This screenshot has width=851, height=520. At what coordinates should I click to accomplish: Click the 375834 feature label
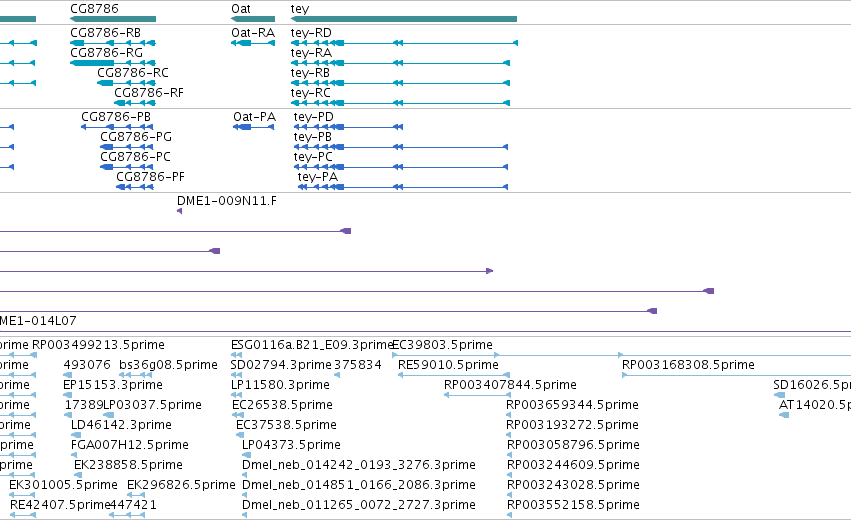click(x=358, y=365)
